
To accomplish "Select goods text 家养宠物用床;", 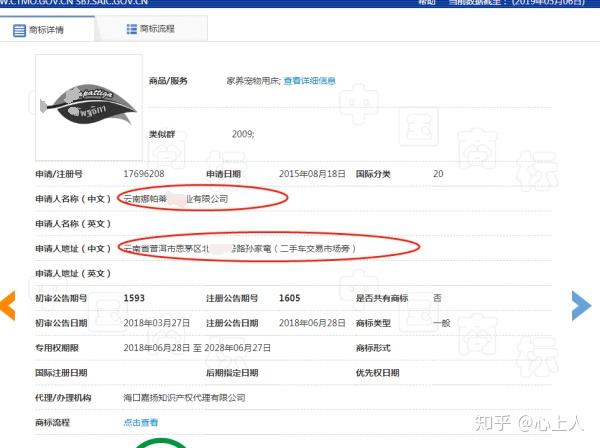I will click(x=254, y=81).
